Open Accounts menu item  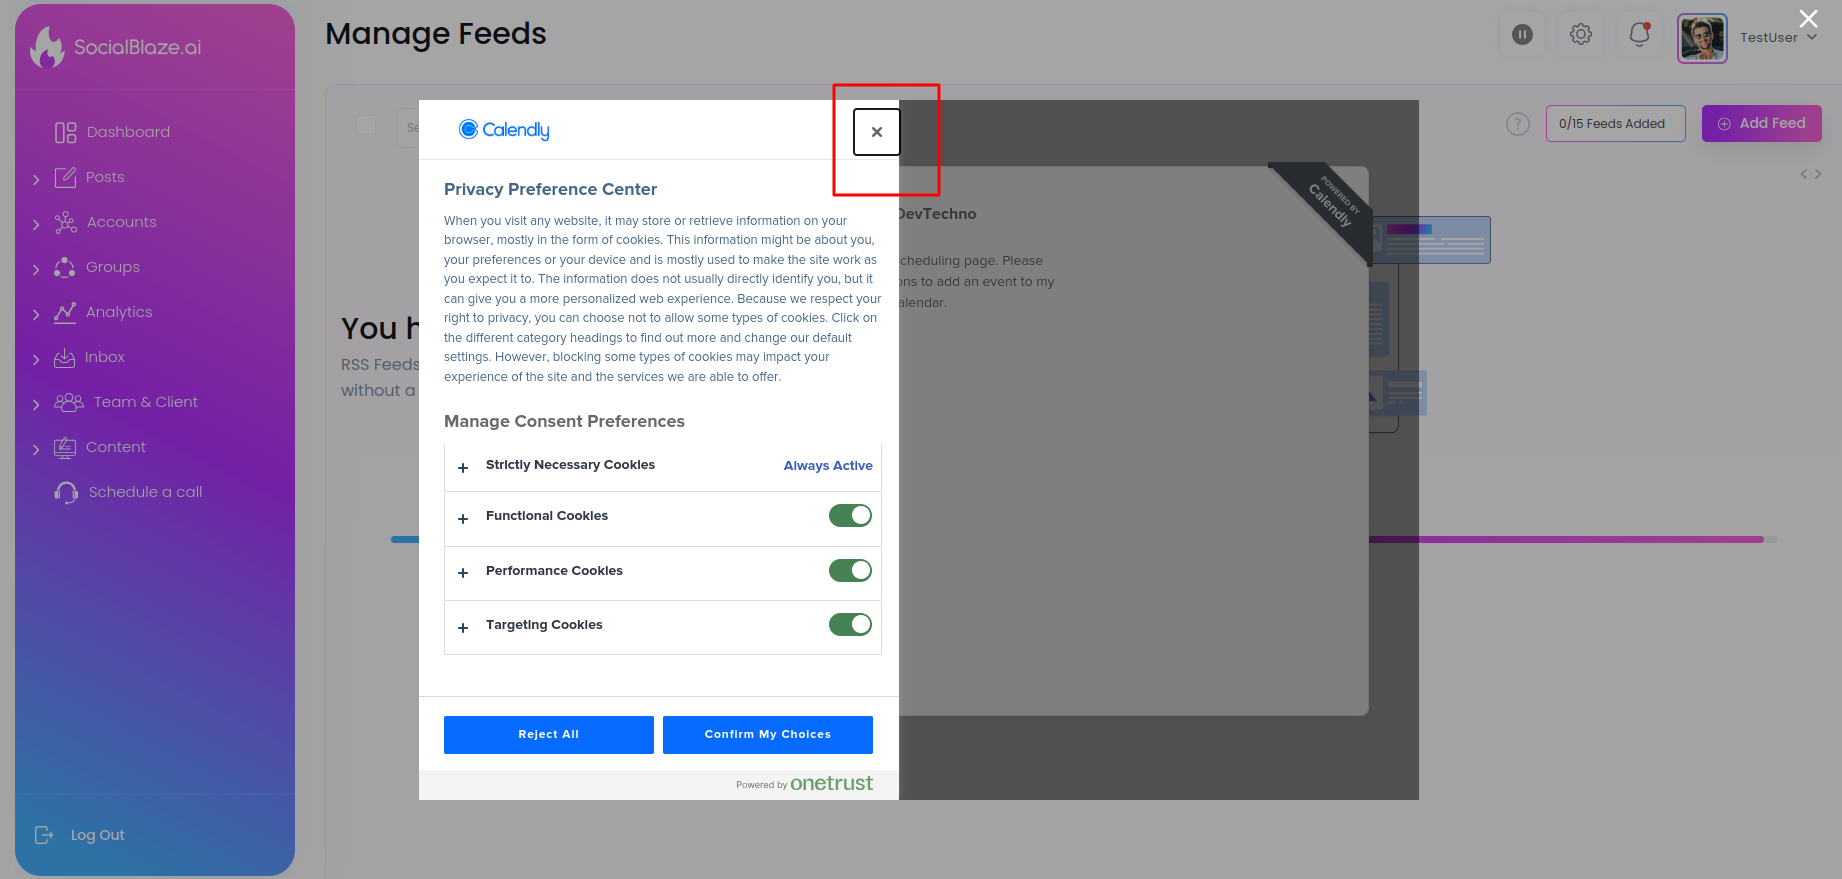121,222
